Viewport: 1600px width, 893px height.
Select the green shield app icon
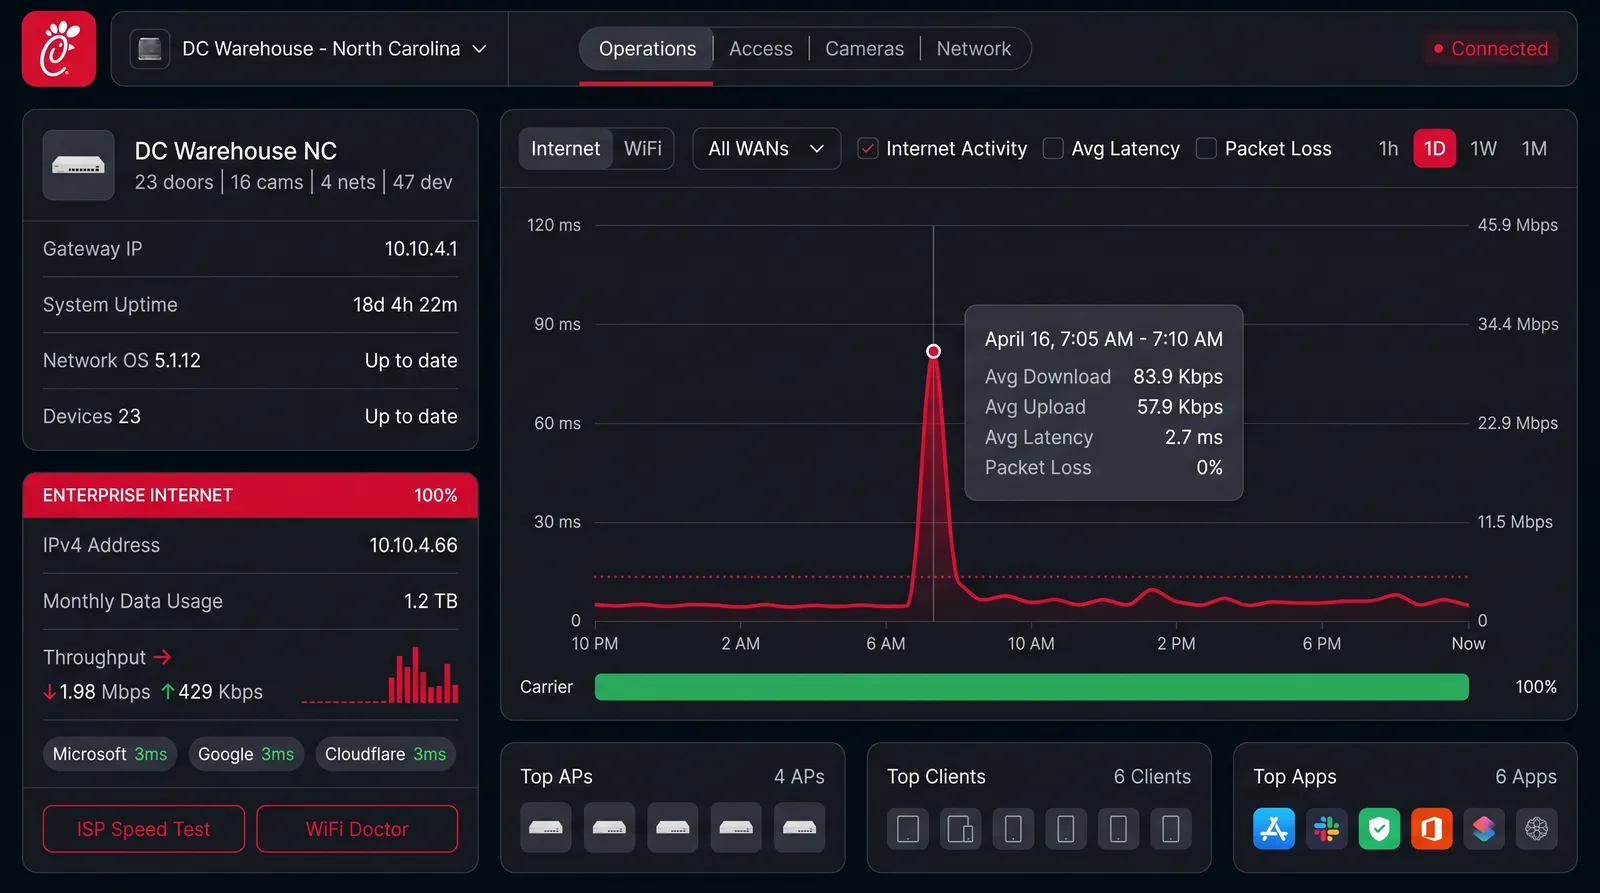(1379, 828)
